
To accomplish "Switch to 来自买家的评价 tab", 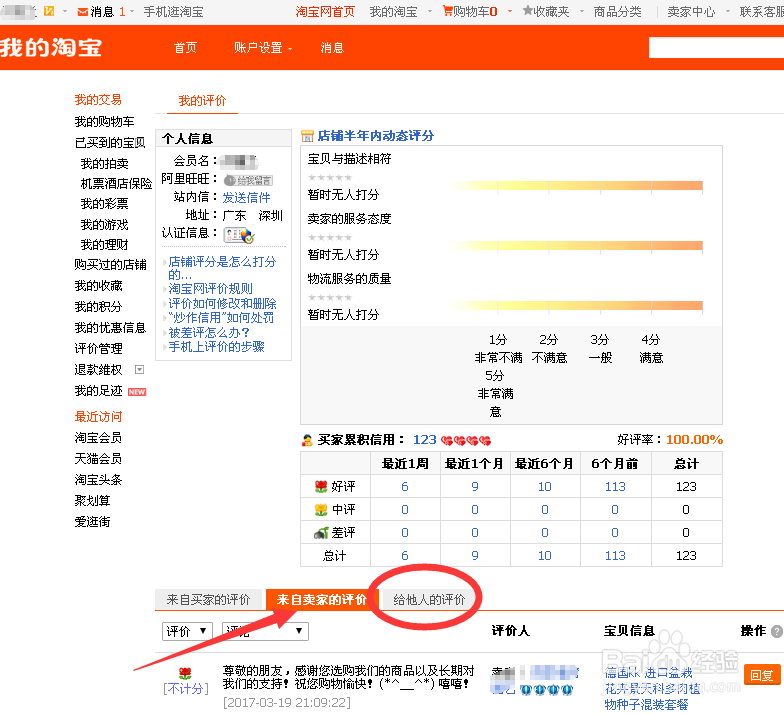I will coord(208,599).
